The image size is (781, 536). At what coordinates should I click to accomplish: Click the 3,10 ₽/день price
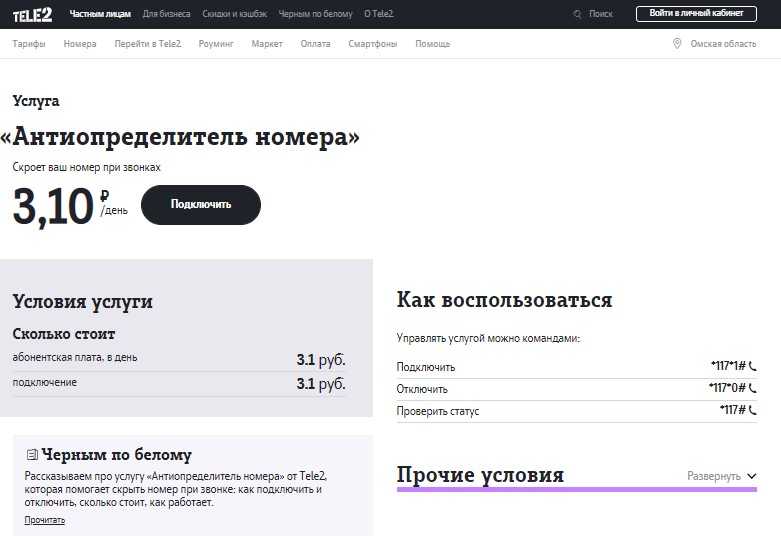coord(70,206)
